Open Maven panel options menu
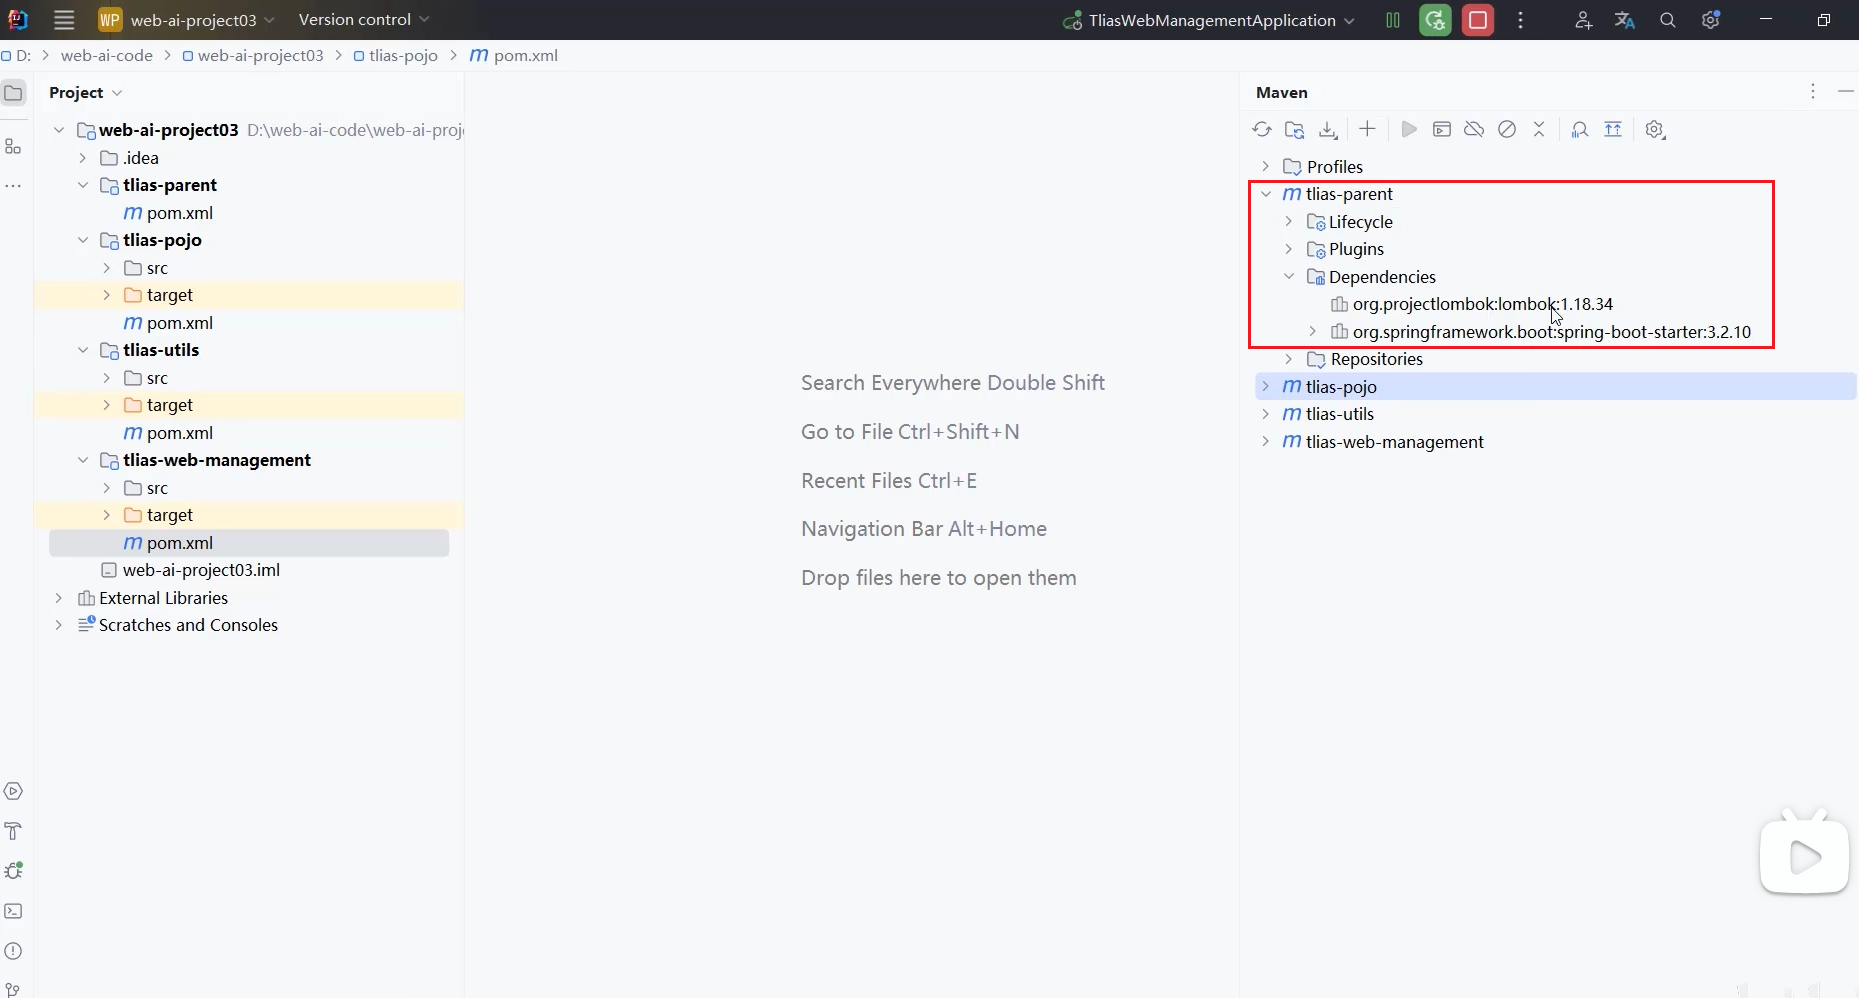The height and width of the screenshot is (998, 1859). 1813,91
